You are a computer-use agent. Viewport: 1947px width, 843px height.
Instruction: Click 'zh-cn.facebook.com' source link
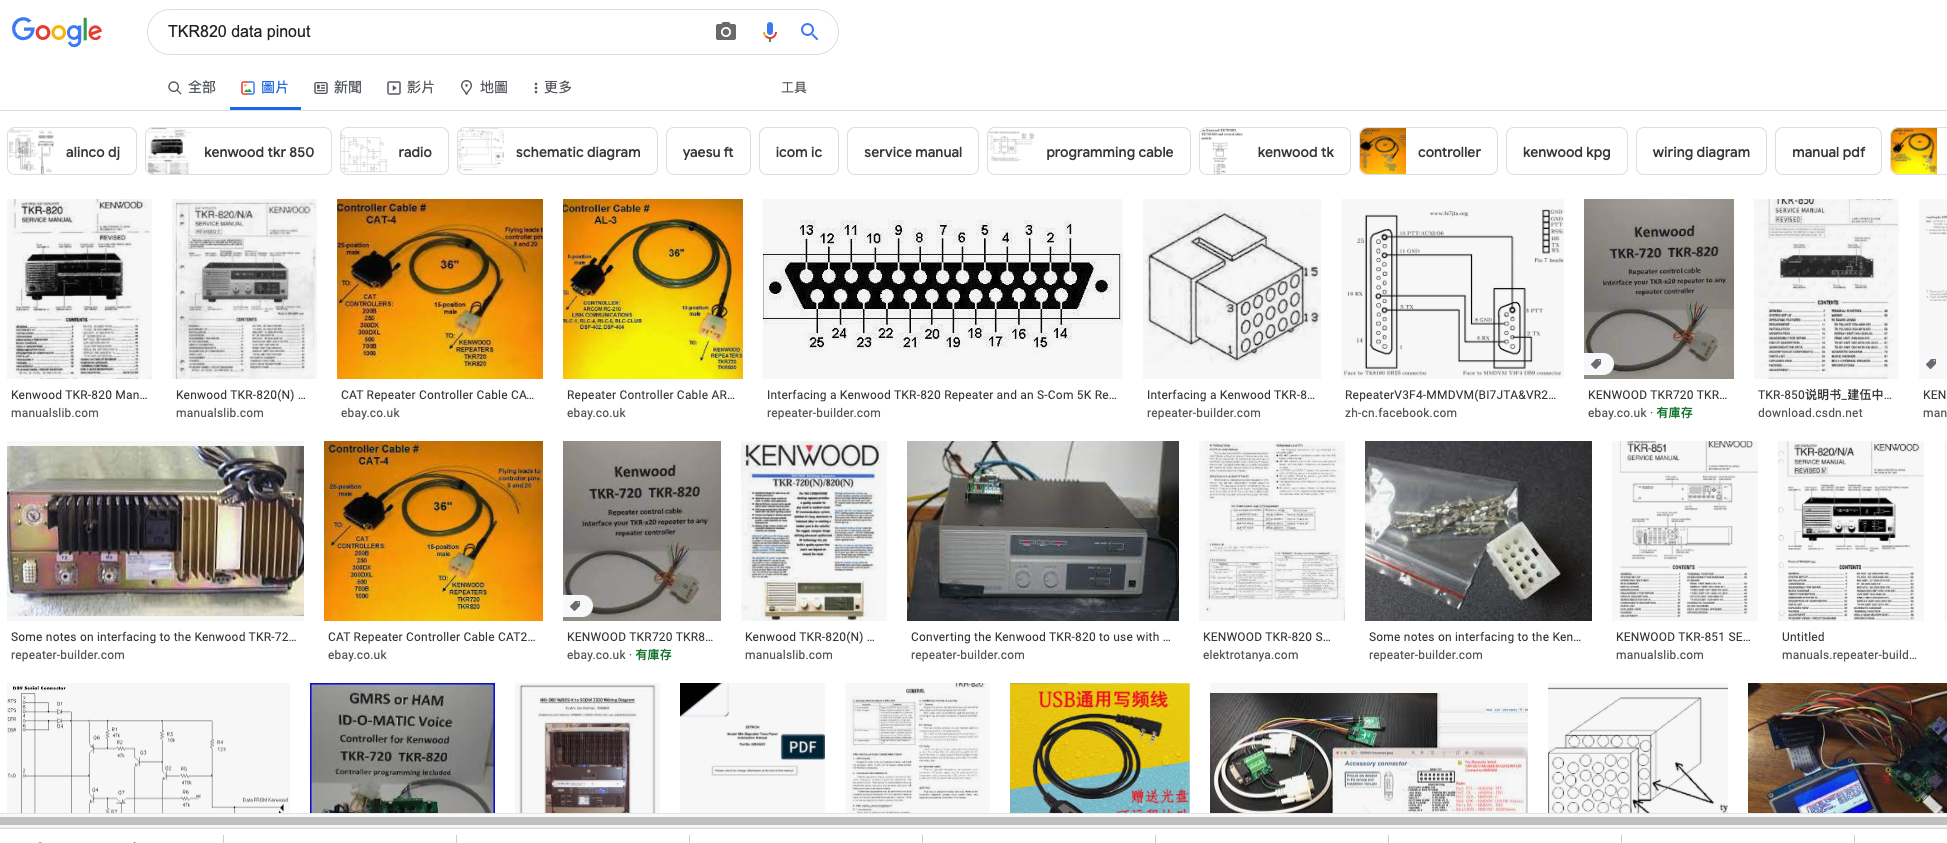[x=1401, y=413]
